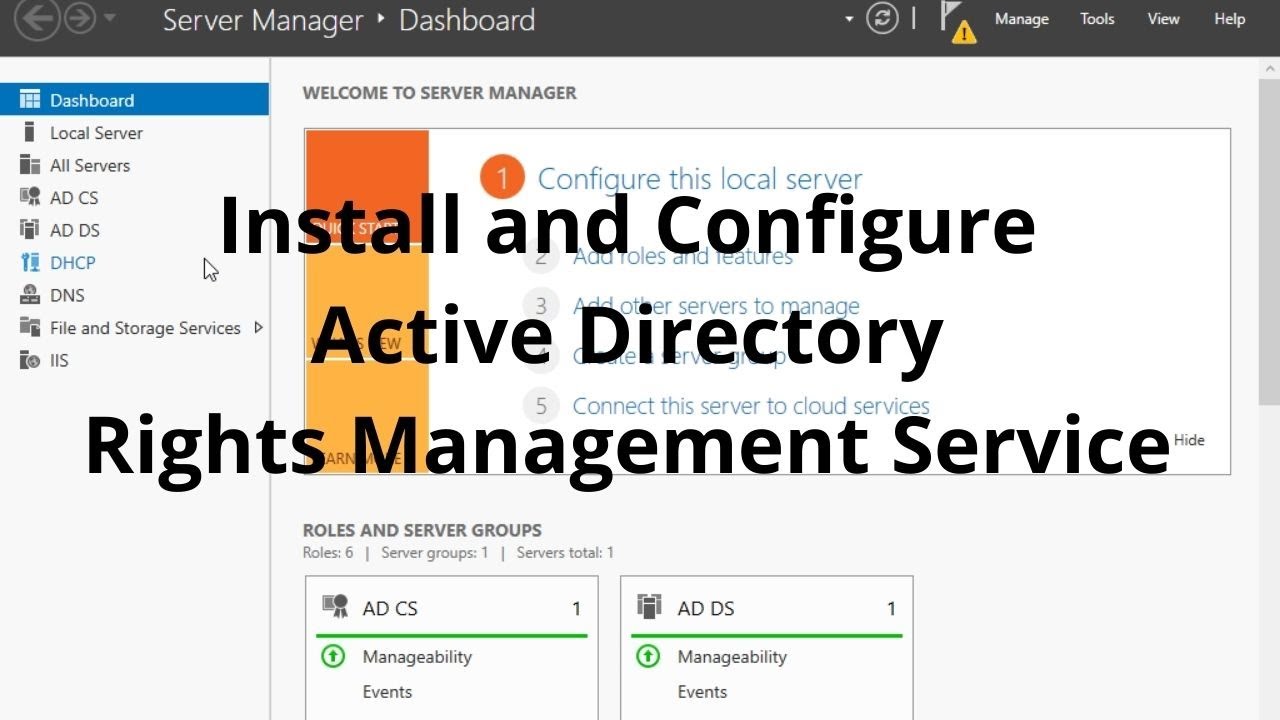
Task: Hide the welcome tile
Action: point(1189,440)
